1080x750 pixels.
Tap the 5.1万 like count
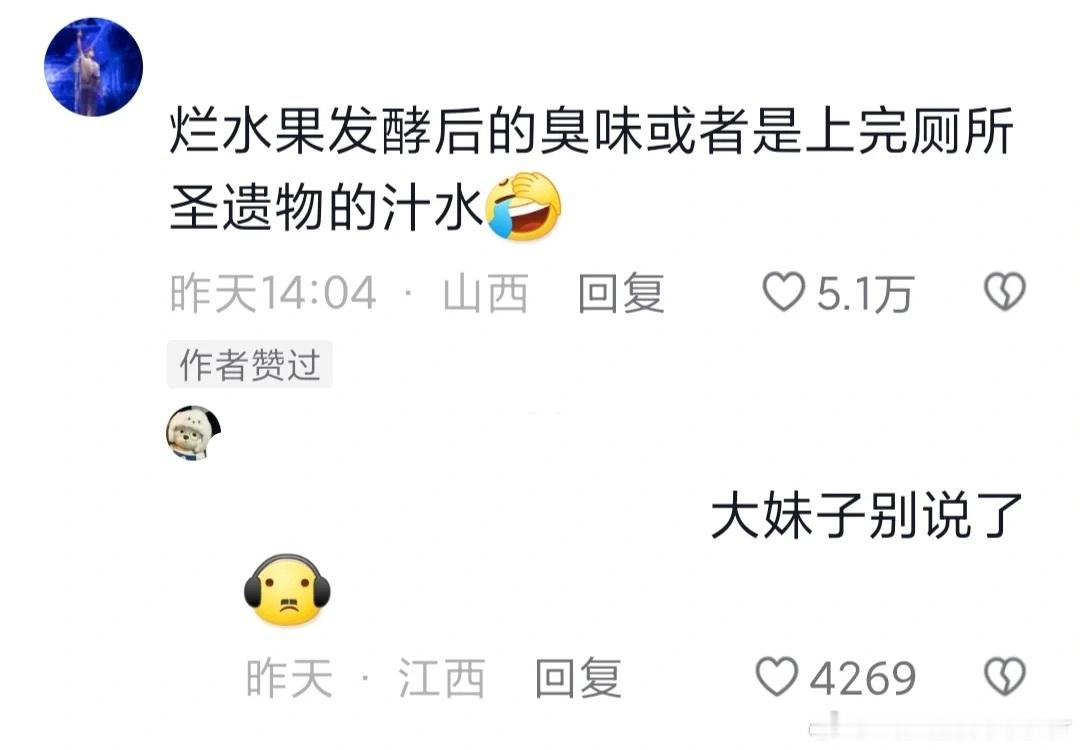point(865,294)
